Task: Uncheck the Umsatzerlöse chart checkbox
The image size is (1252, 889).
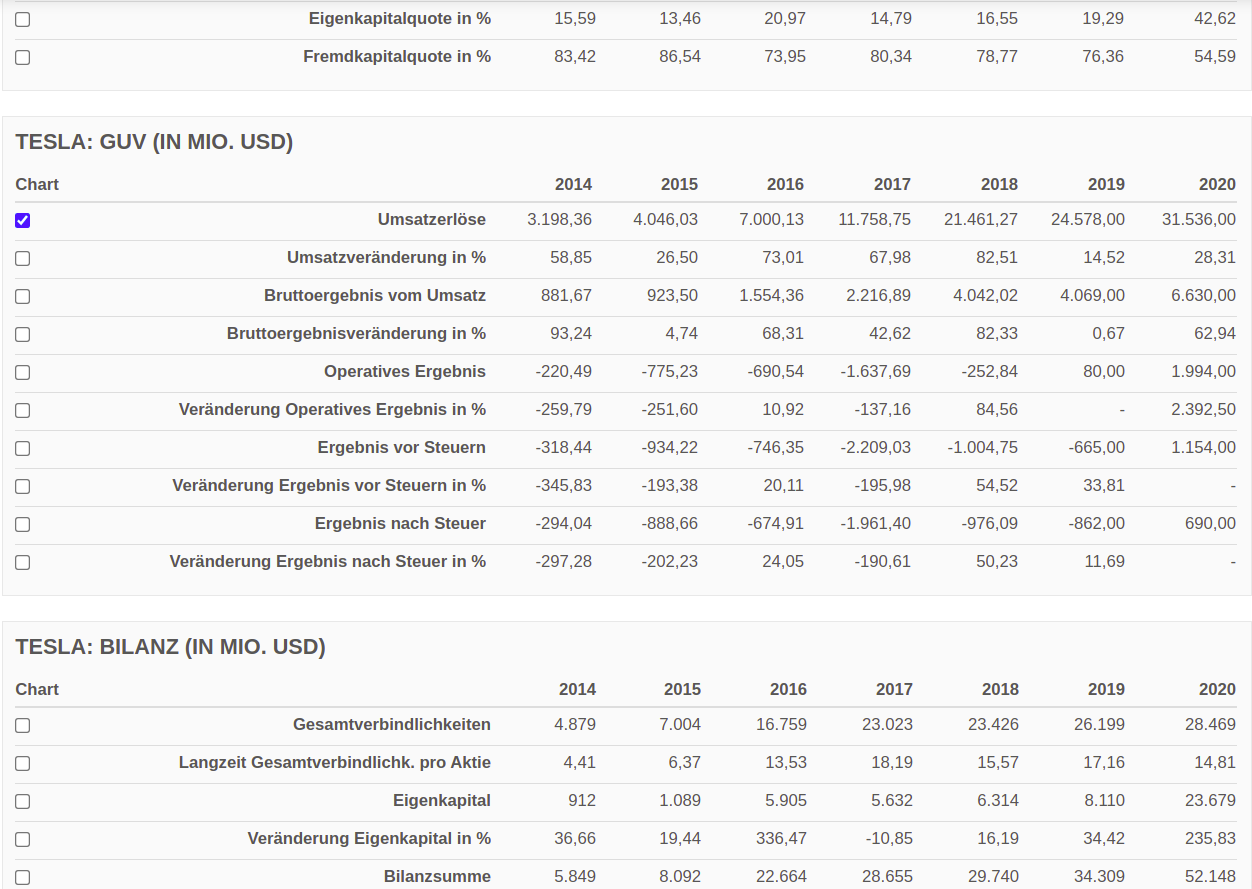Action: point(23,221)
